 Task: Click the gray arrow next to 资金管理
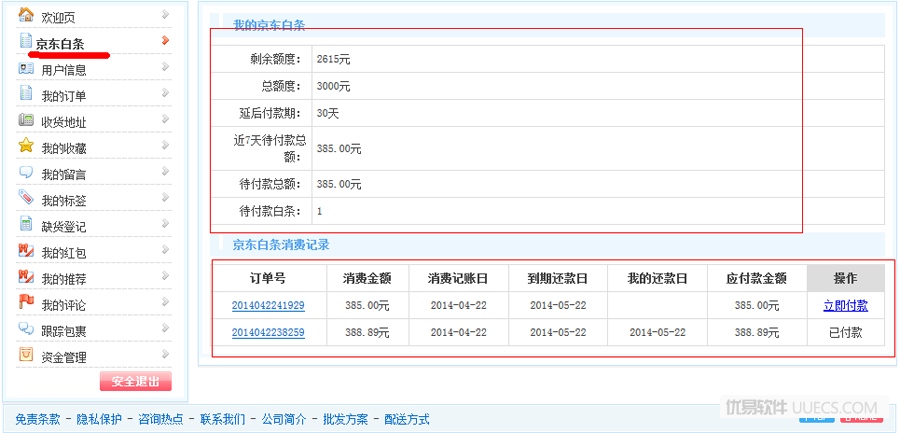pyautogui.click(x=165, y=354)
